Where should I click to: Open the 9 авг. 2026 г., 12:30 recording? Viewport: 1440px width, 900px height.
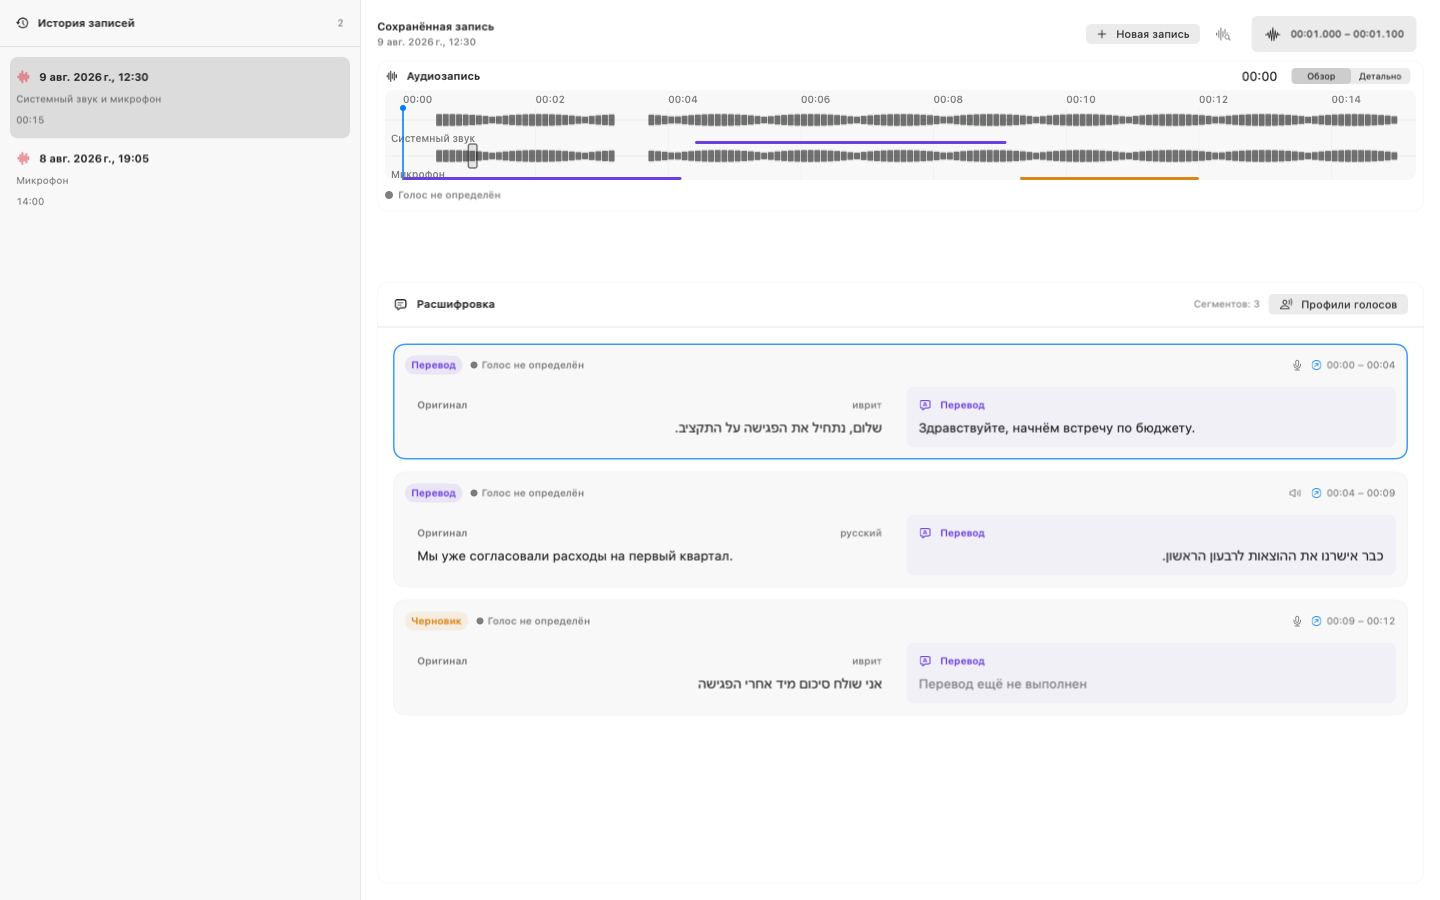[x=180, y=97]
